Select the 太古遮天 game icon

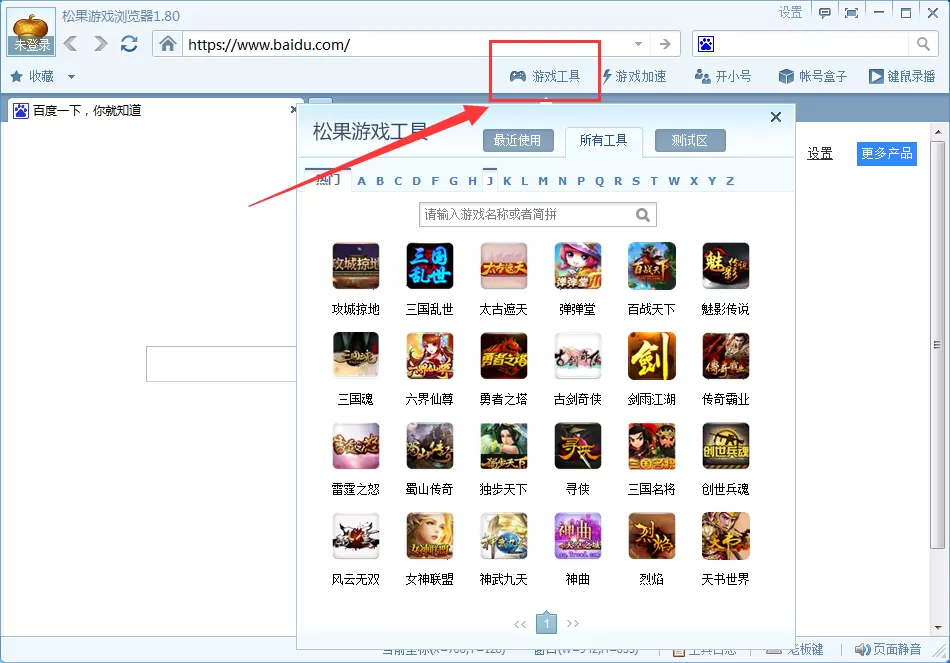point(503,266)
